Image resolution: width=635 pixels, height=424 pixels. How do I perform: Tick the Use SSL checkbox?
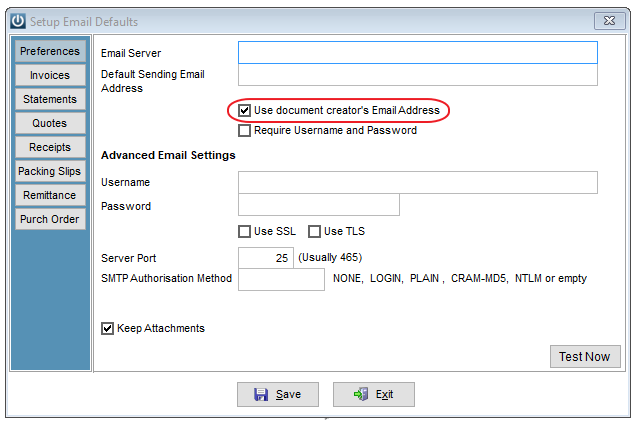(x=244, y=231)
